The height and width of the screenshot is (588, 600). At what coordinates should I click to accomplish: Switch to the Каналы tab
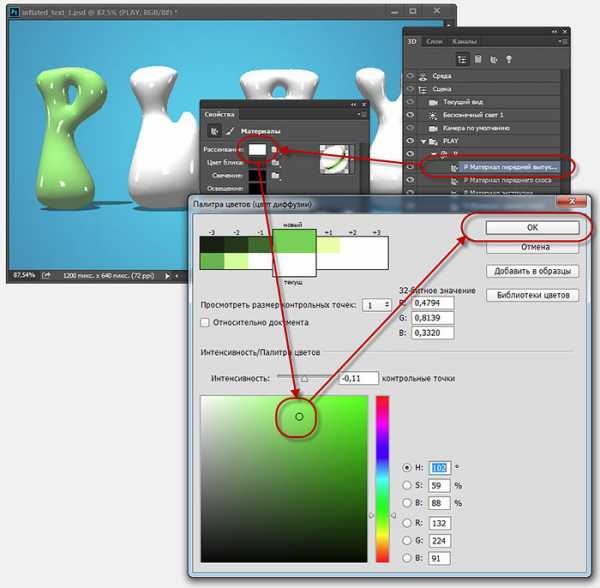point(465,42)
